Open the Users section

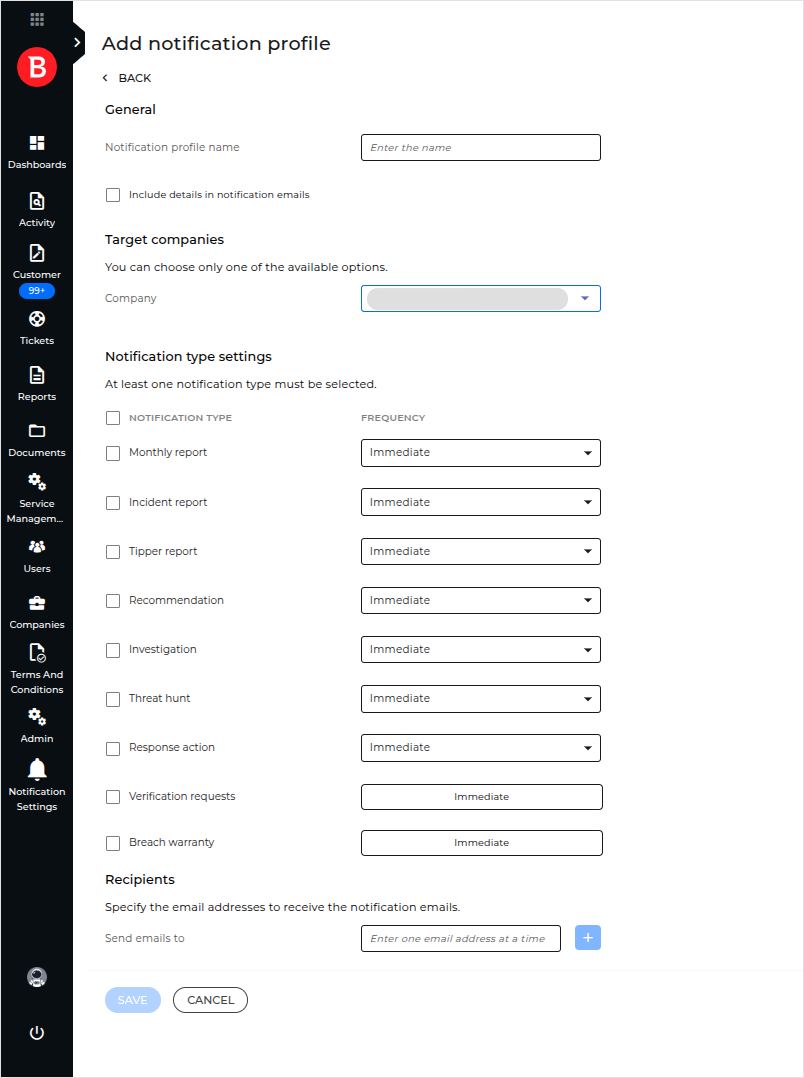[x=36, y=554]
